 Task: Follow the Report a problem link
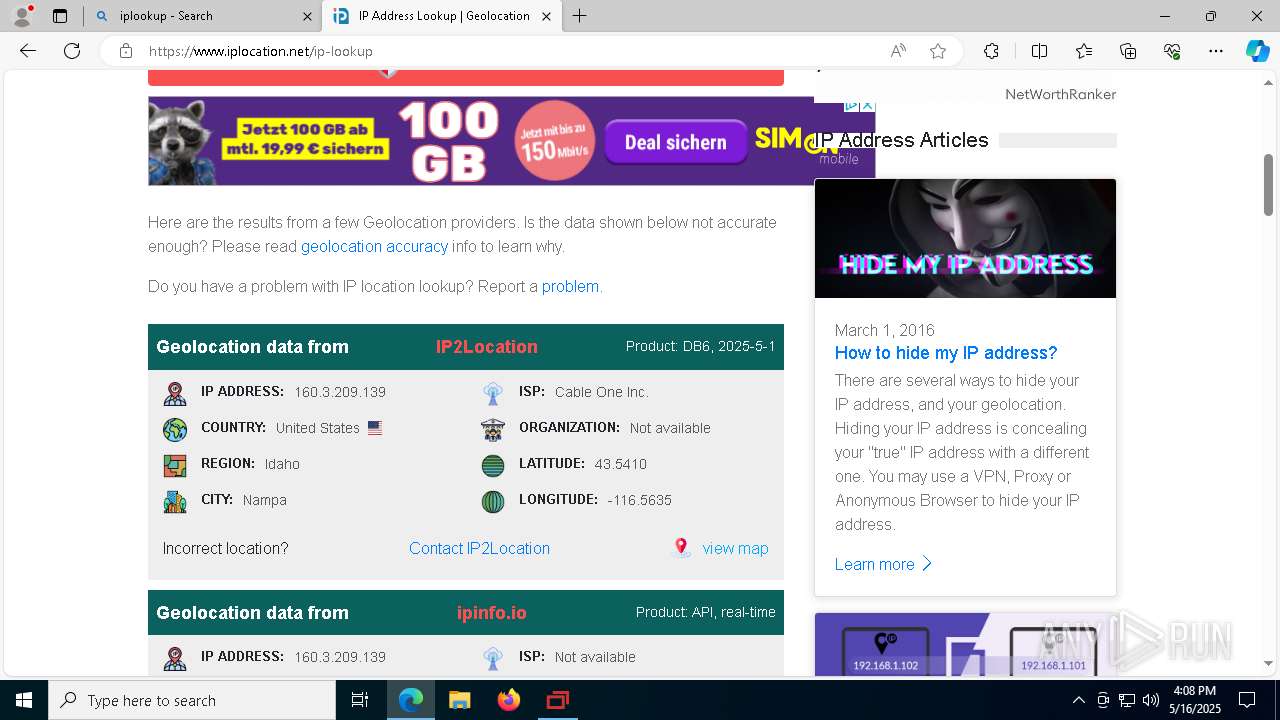(570, 286)
